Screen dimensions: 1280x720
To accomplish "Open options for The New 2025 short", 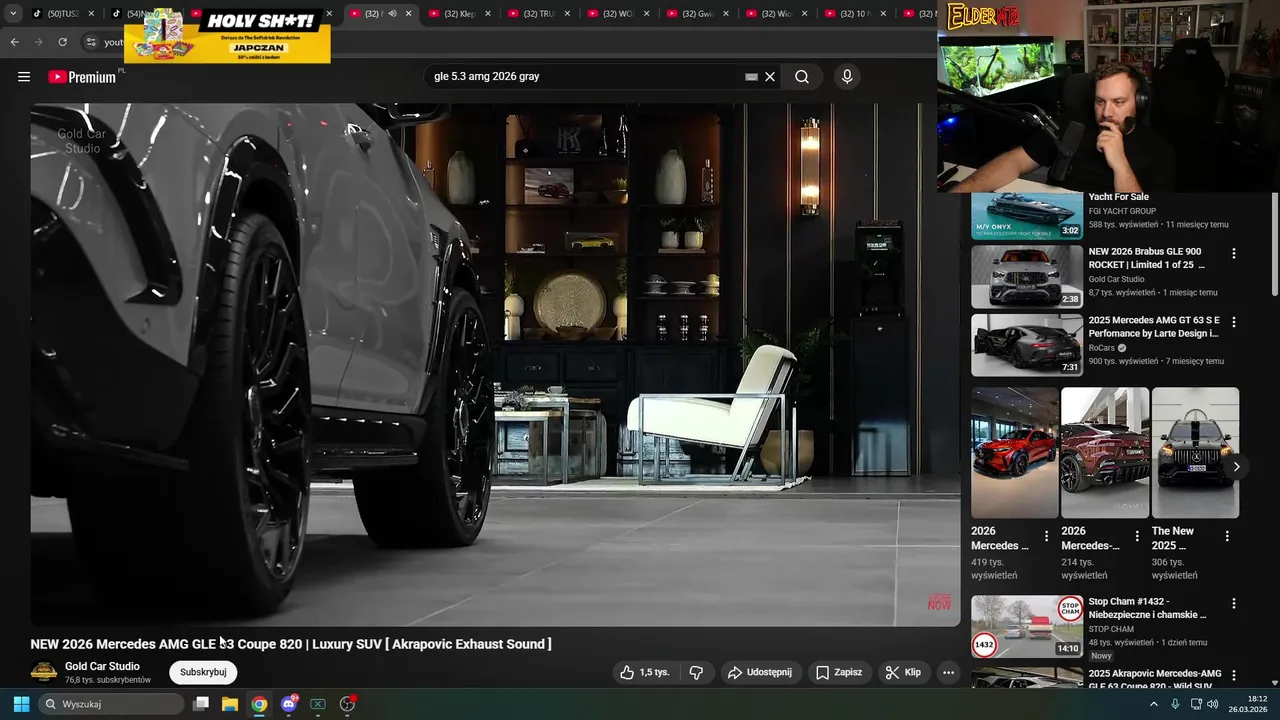I will (x=1227, y=537).
